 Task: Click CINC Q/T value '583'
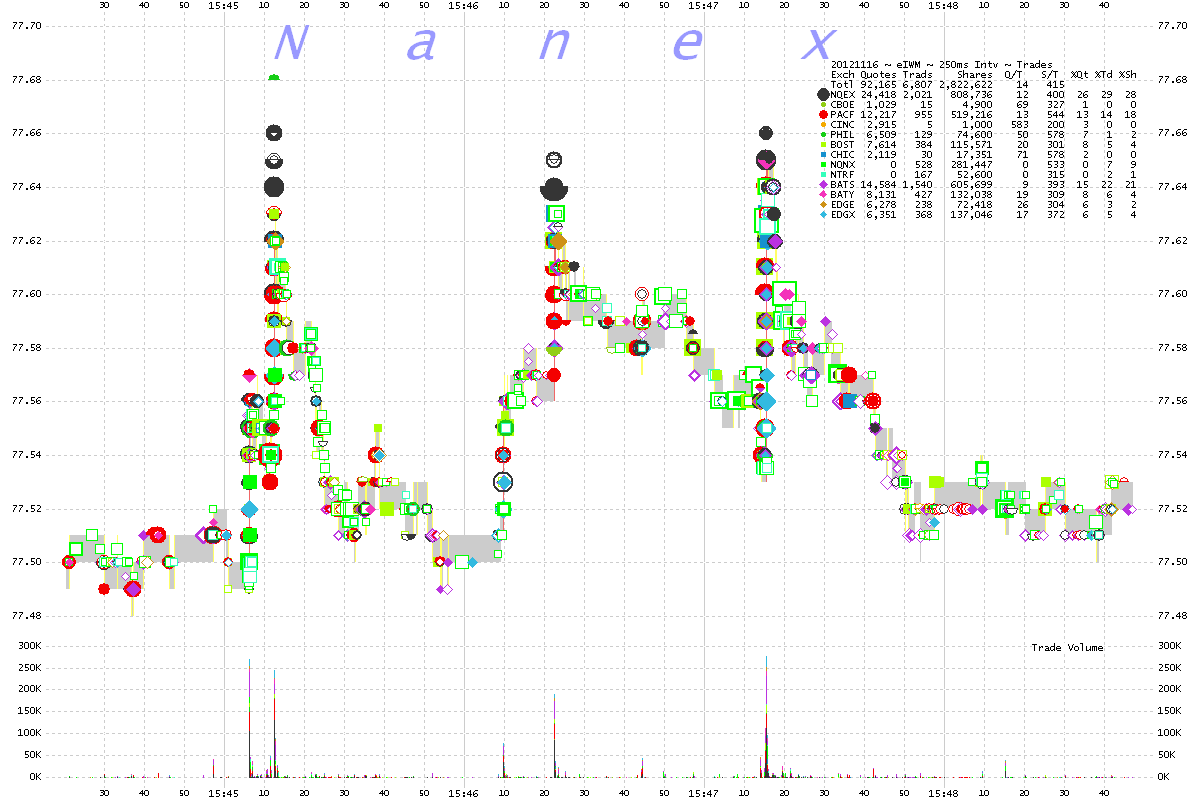pos(1019,124)
